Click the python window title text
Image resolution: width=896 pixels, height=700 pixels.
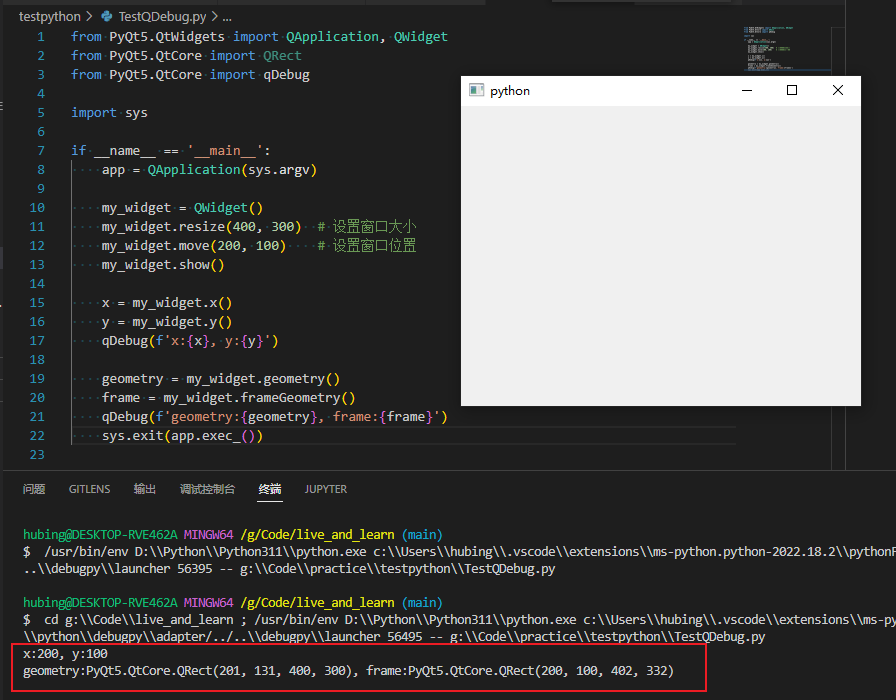510,91
